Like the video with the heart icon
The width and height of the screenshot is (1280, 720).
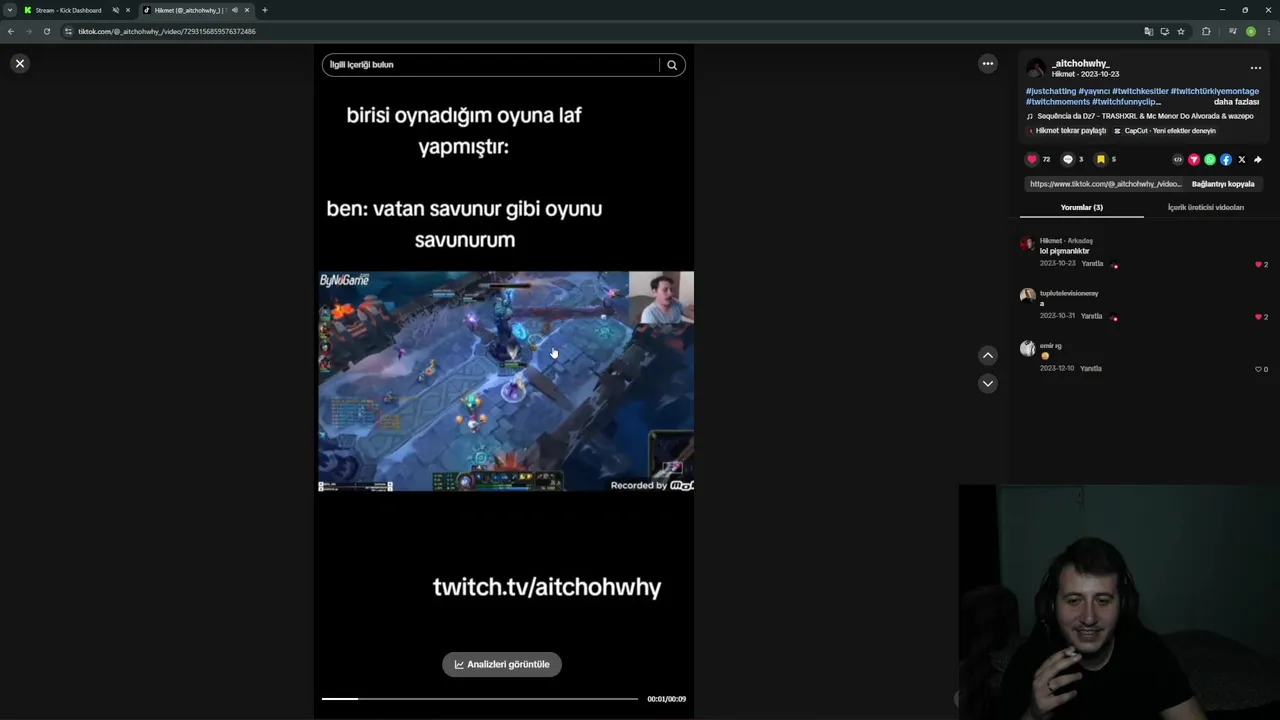pos(1032,159)
